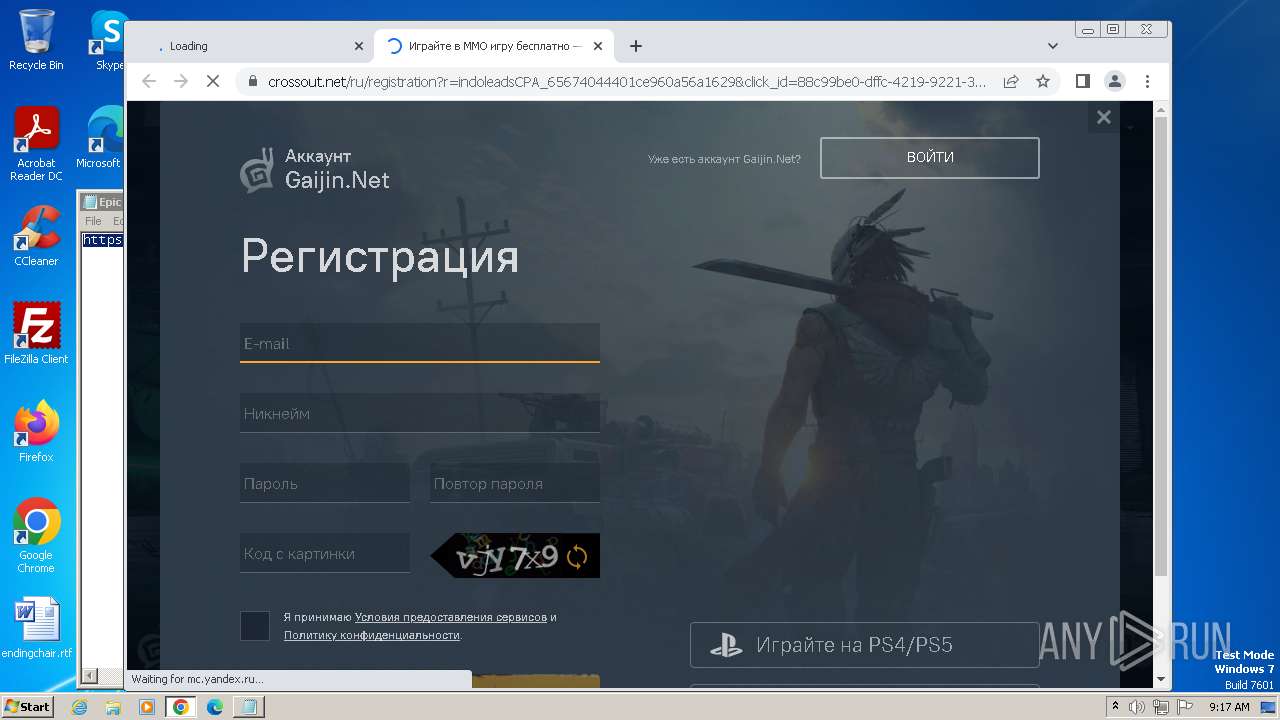Click the Notepad taskbar icon
Image resolution: width=1280 pixels, height=720 pixels.
pyautogui.click(x=249, y=707)
